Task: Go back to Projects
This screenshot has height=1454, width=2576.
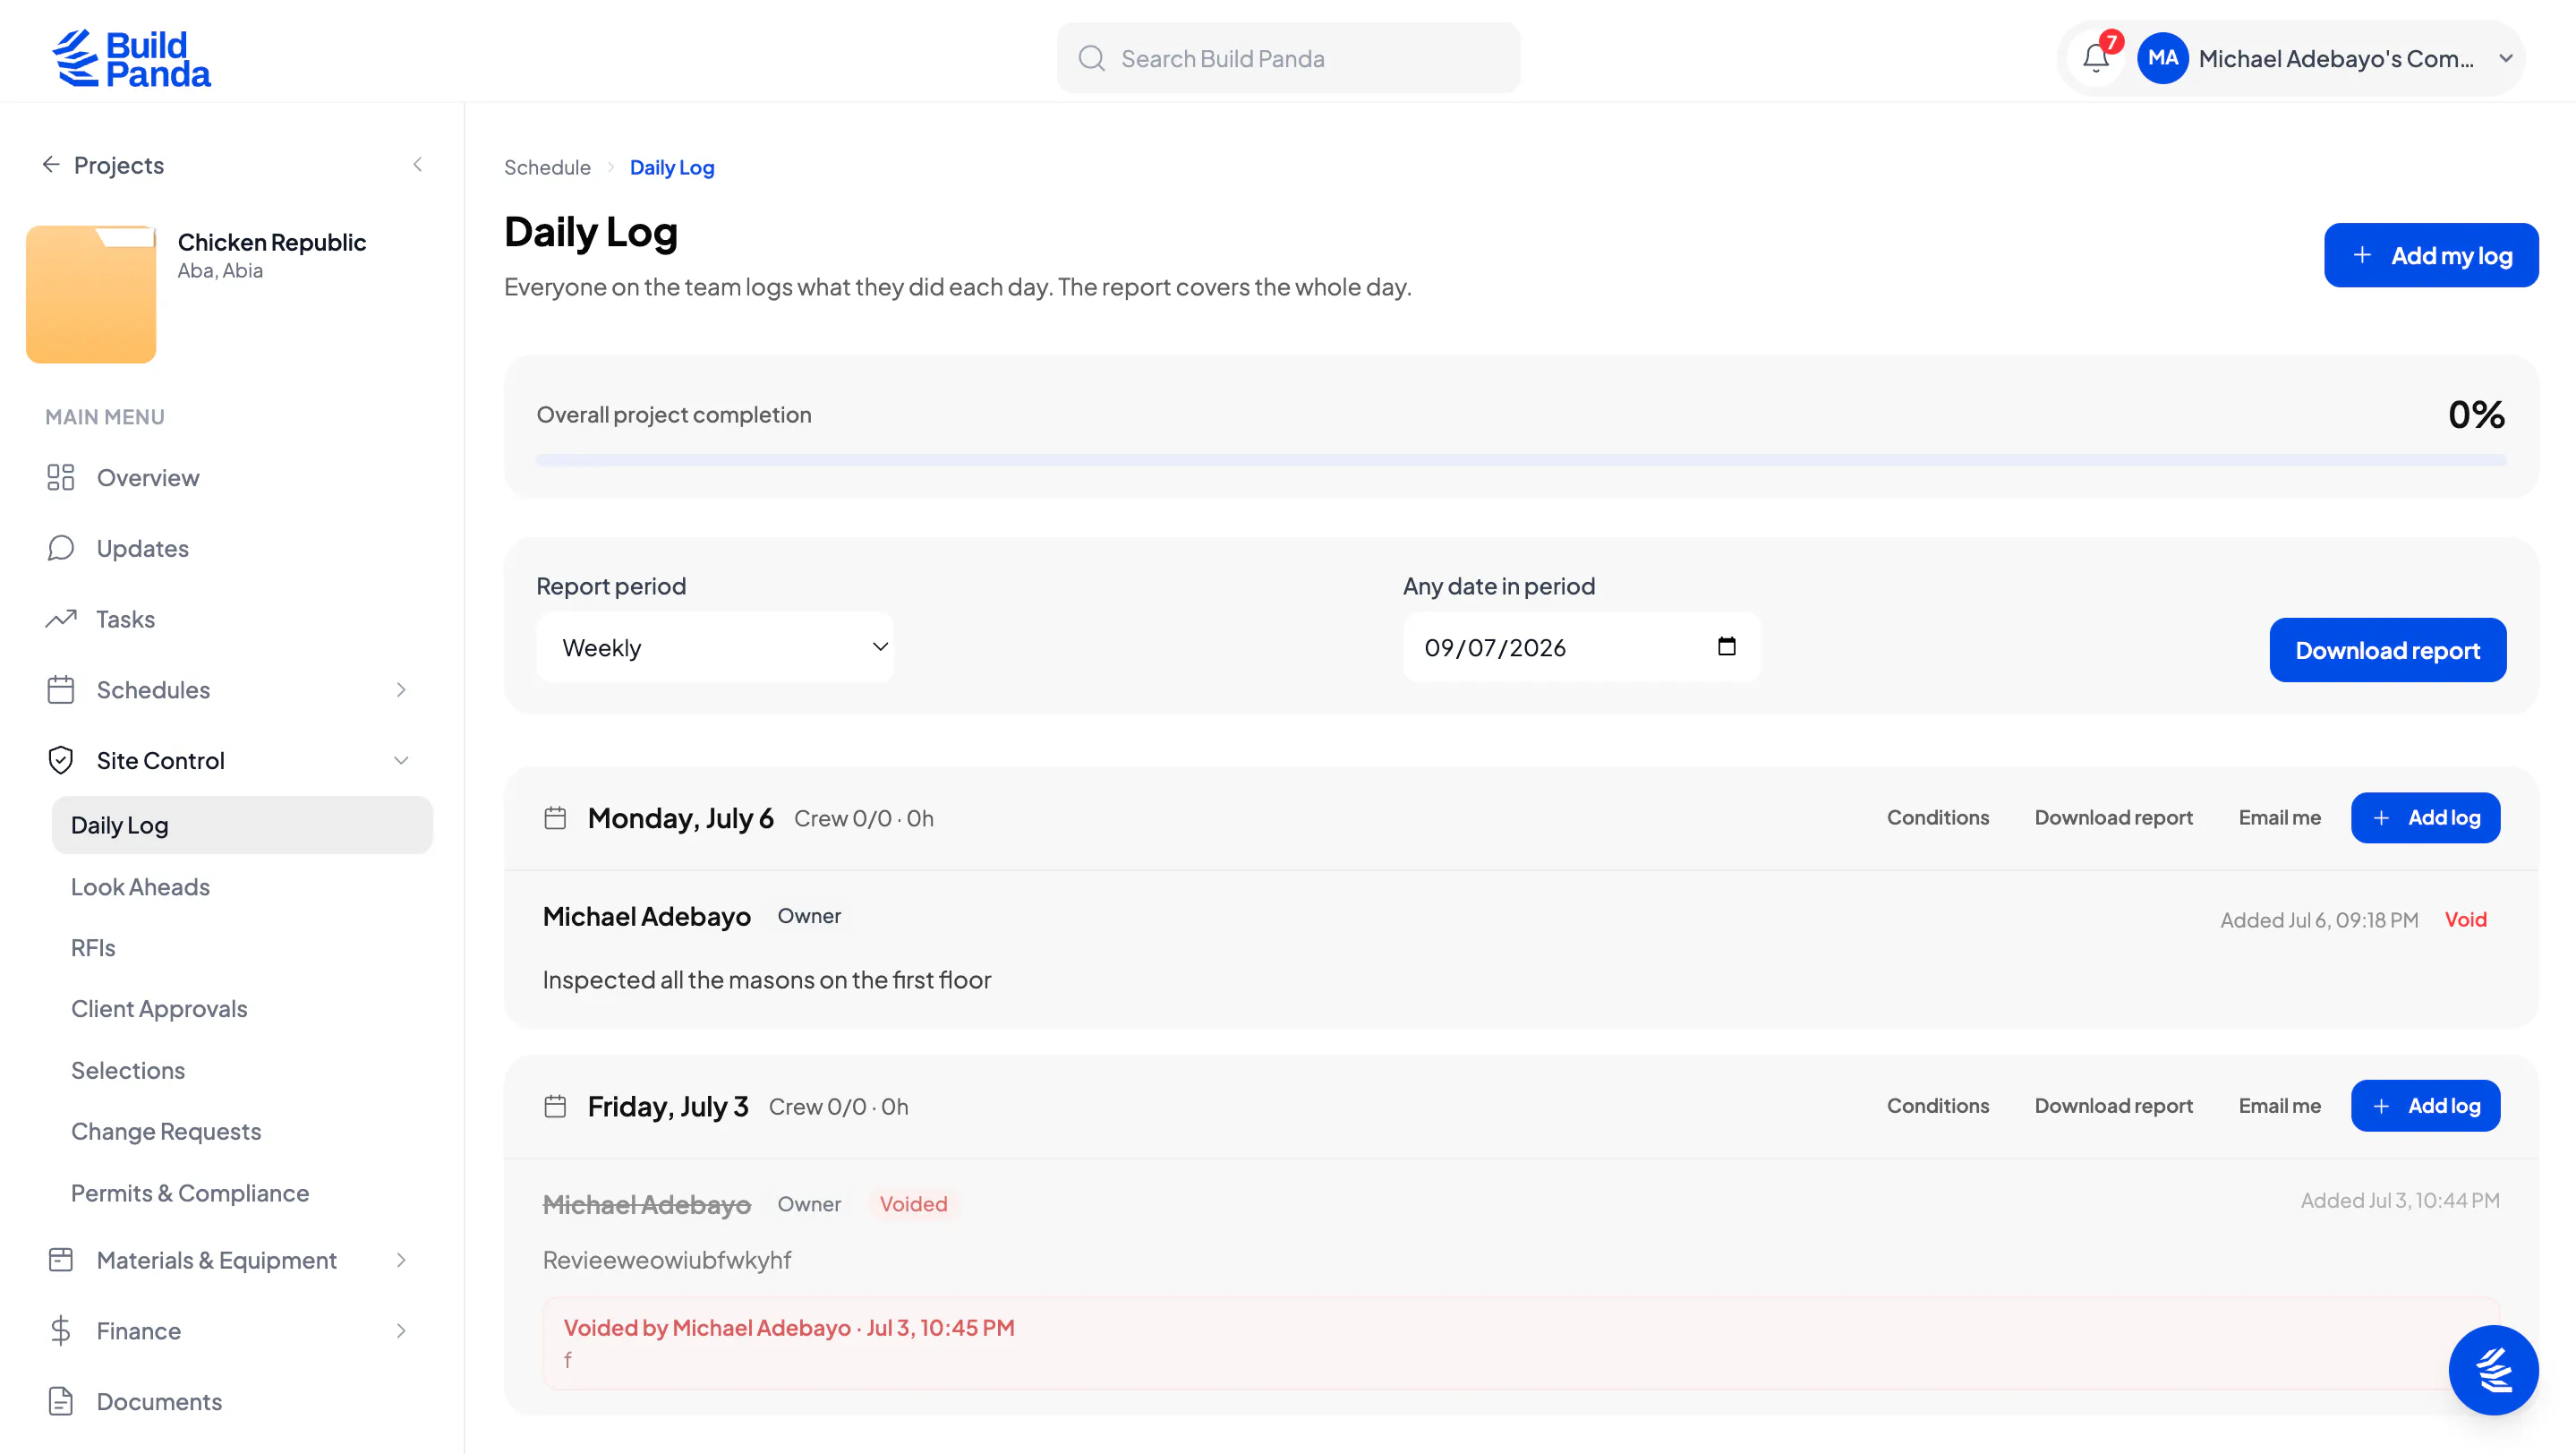Action: coord(103,165)
